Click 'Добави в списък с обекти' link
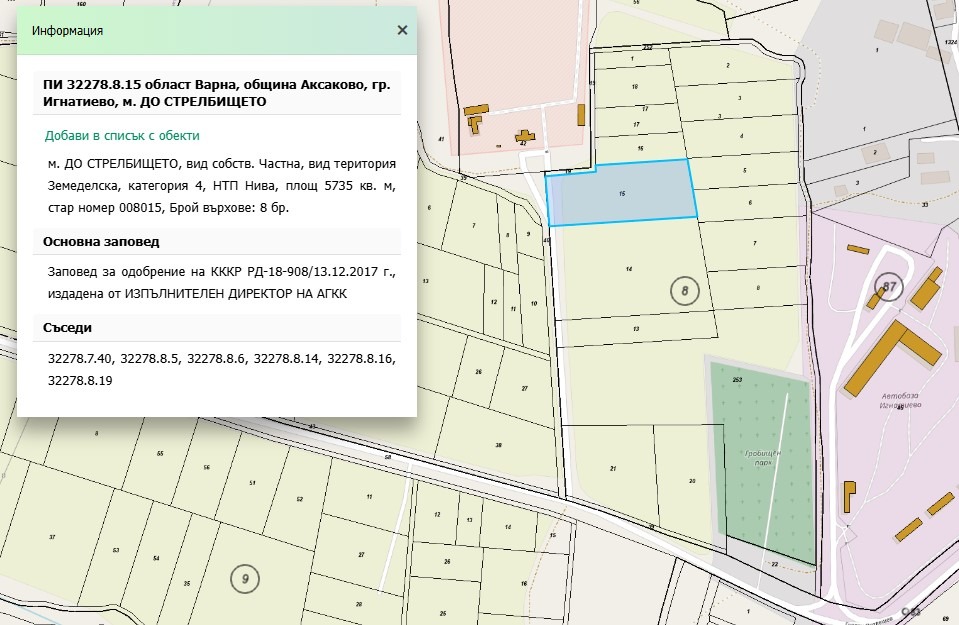959x625 pixels. pos(122,136)
